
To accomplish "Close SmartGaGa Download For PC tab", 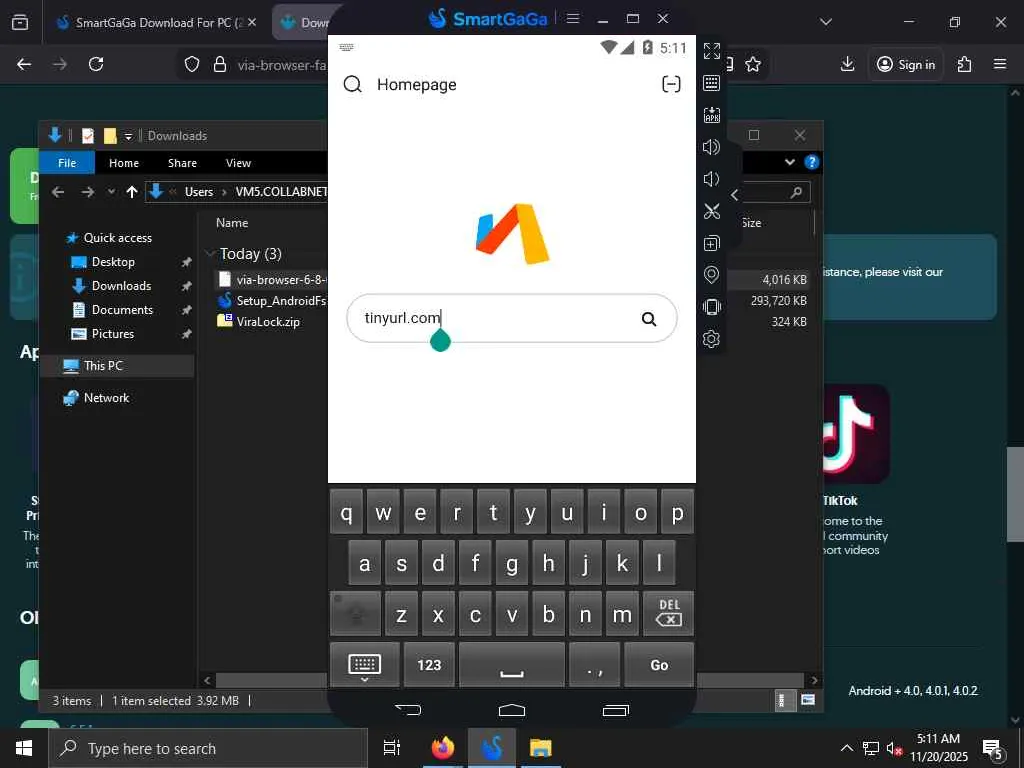I will pyautogui.click(x=252, y=22).
